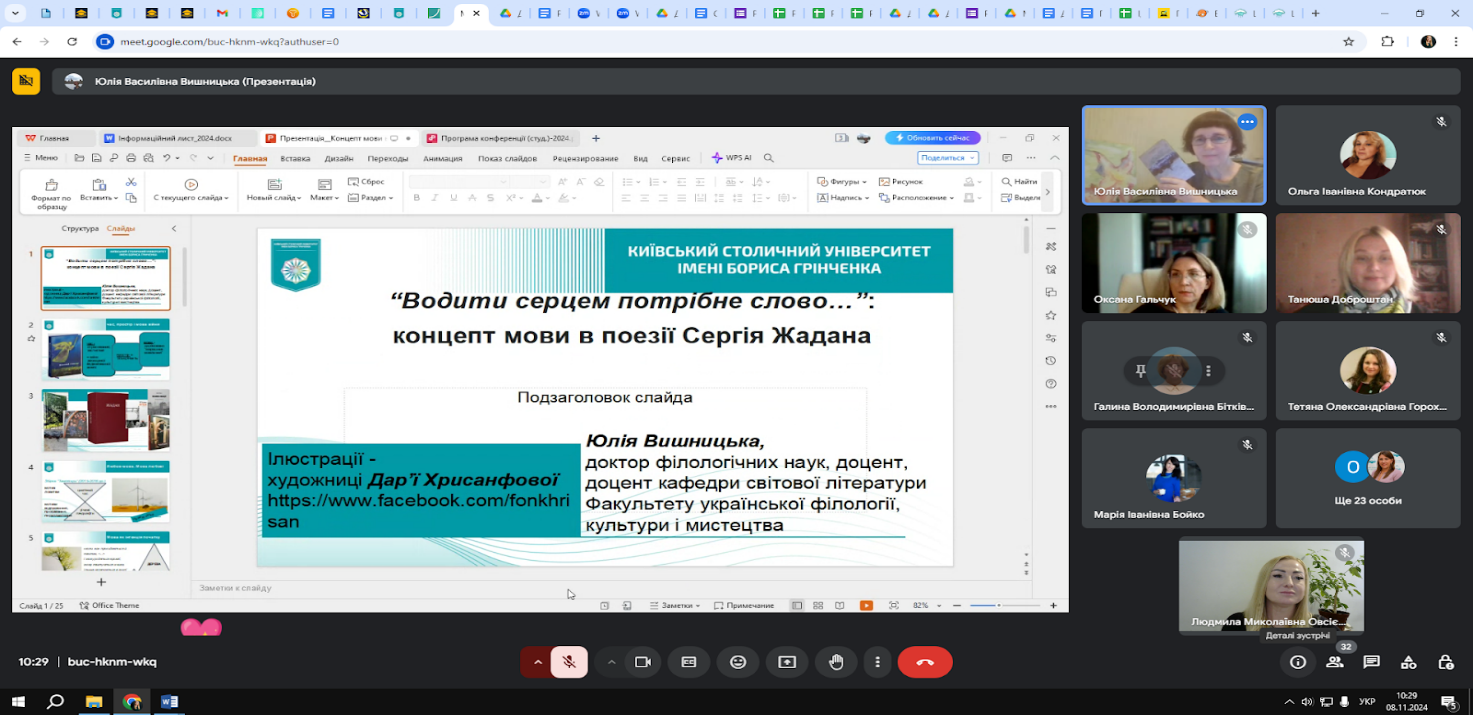Turn on closed captions
Image resolution: width=1473 pixels, height=715 pixels.
(689, 662)
